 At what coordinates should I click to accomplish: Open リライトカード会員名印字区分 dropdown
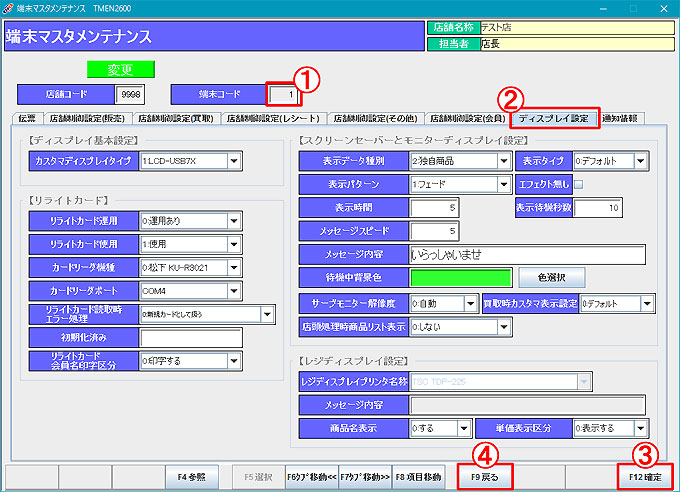tap(234, 361)
